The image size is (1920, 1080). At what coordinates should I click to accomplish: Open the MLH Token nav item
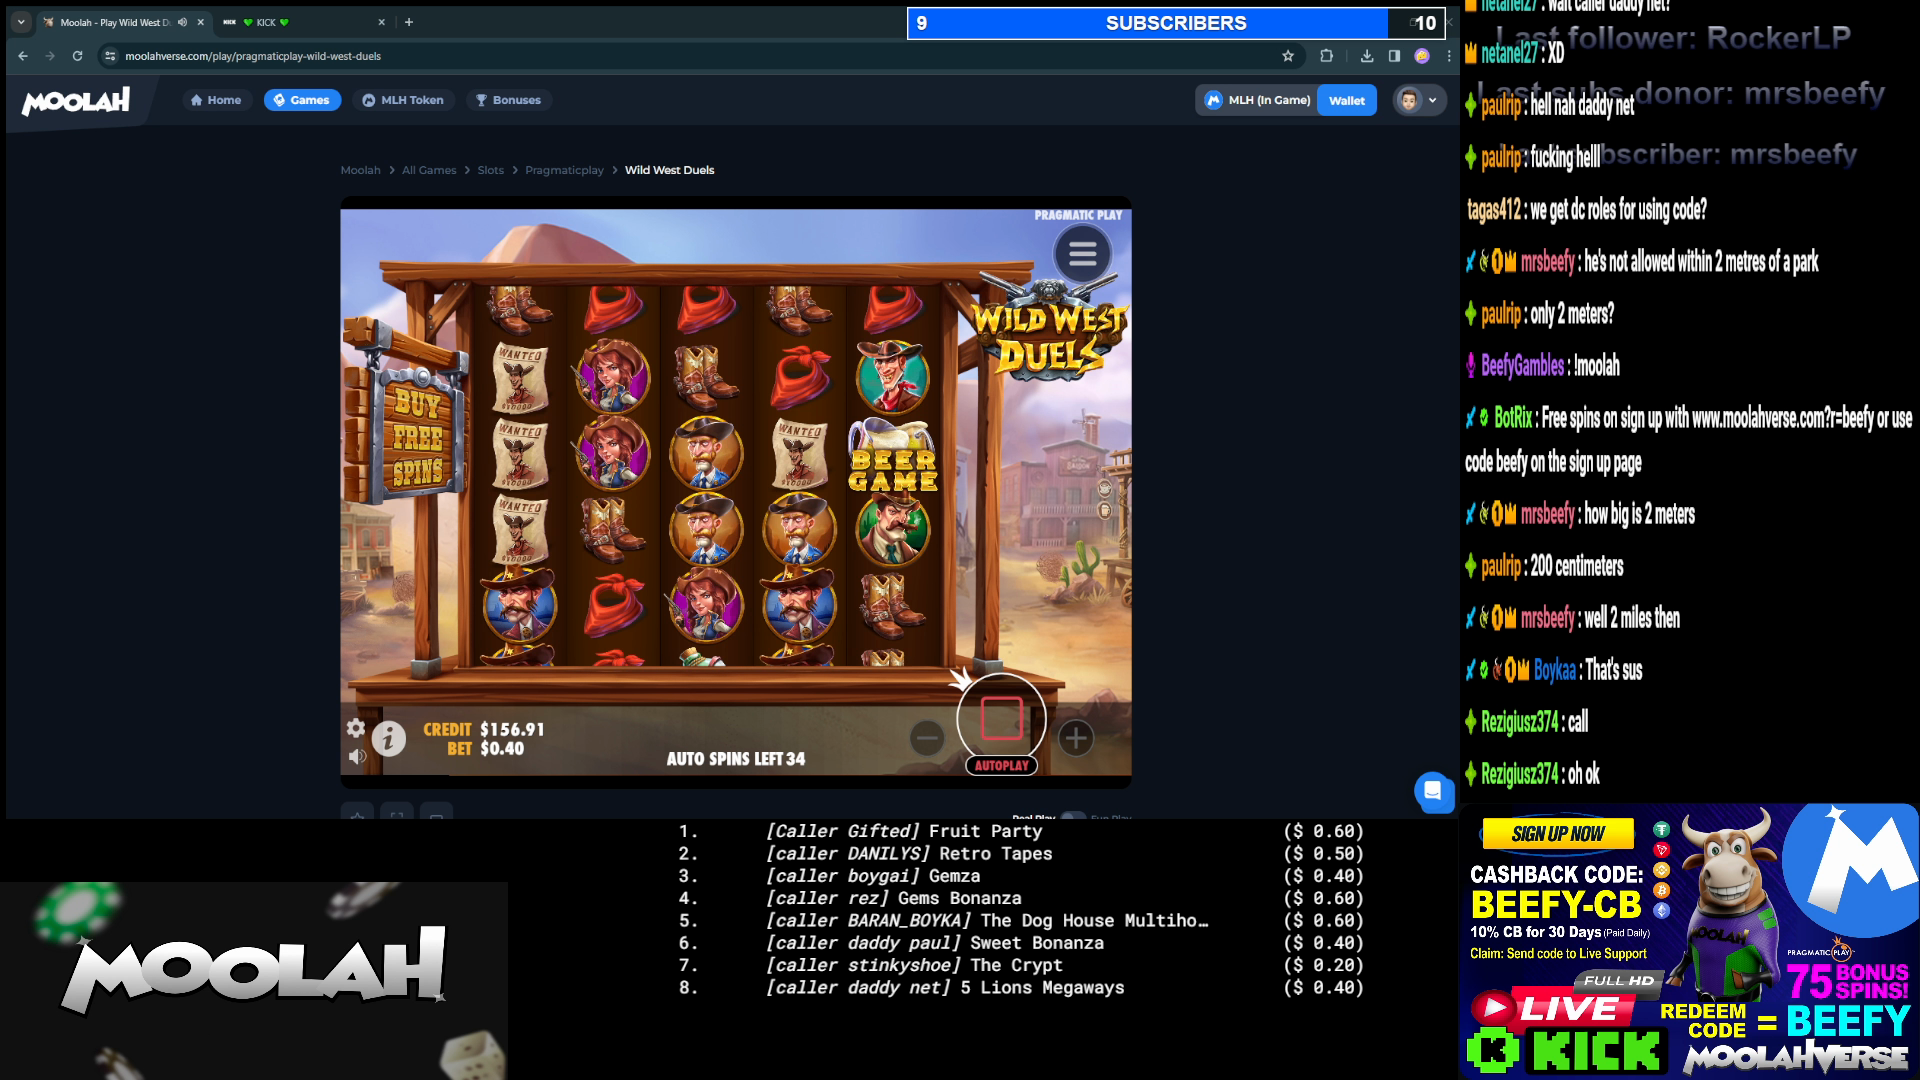(x=403, y=100)
